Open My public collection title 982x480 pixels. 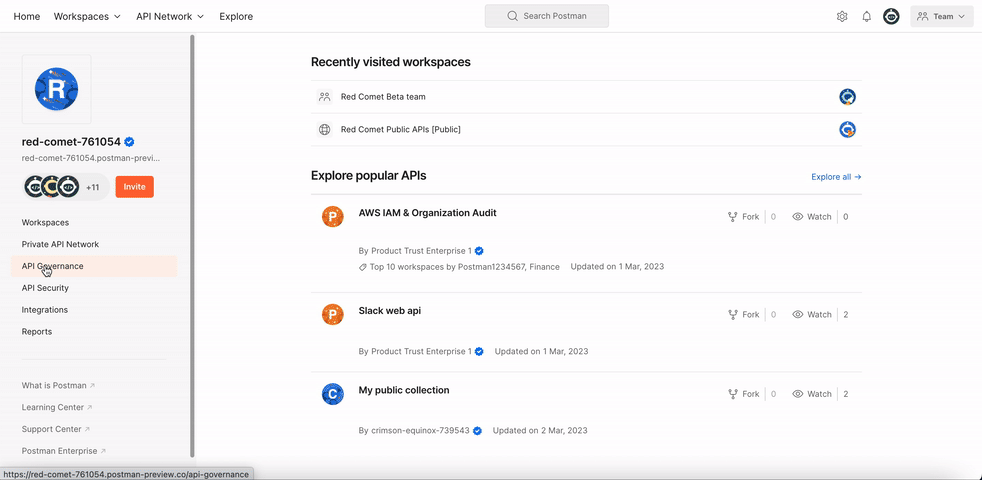(x=404, y=390)
